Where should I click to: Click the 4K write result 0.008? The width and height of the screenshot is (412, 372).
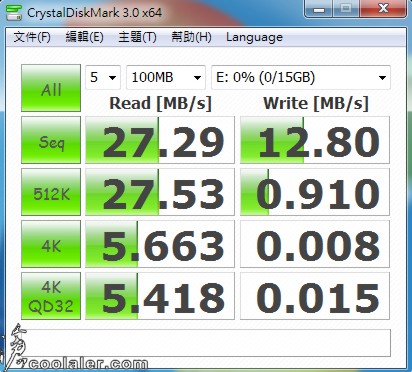click(x=315, y=244)
